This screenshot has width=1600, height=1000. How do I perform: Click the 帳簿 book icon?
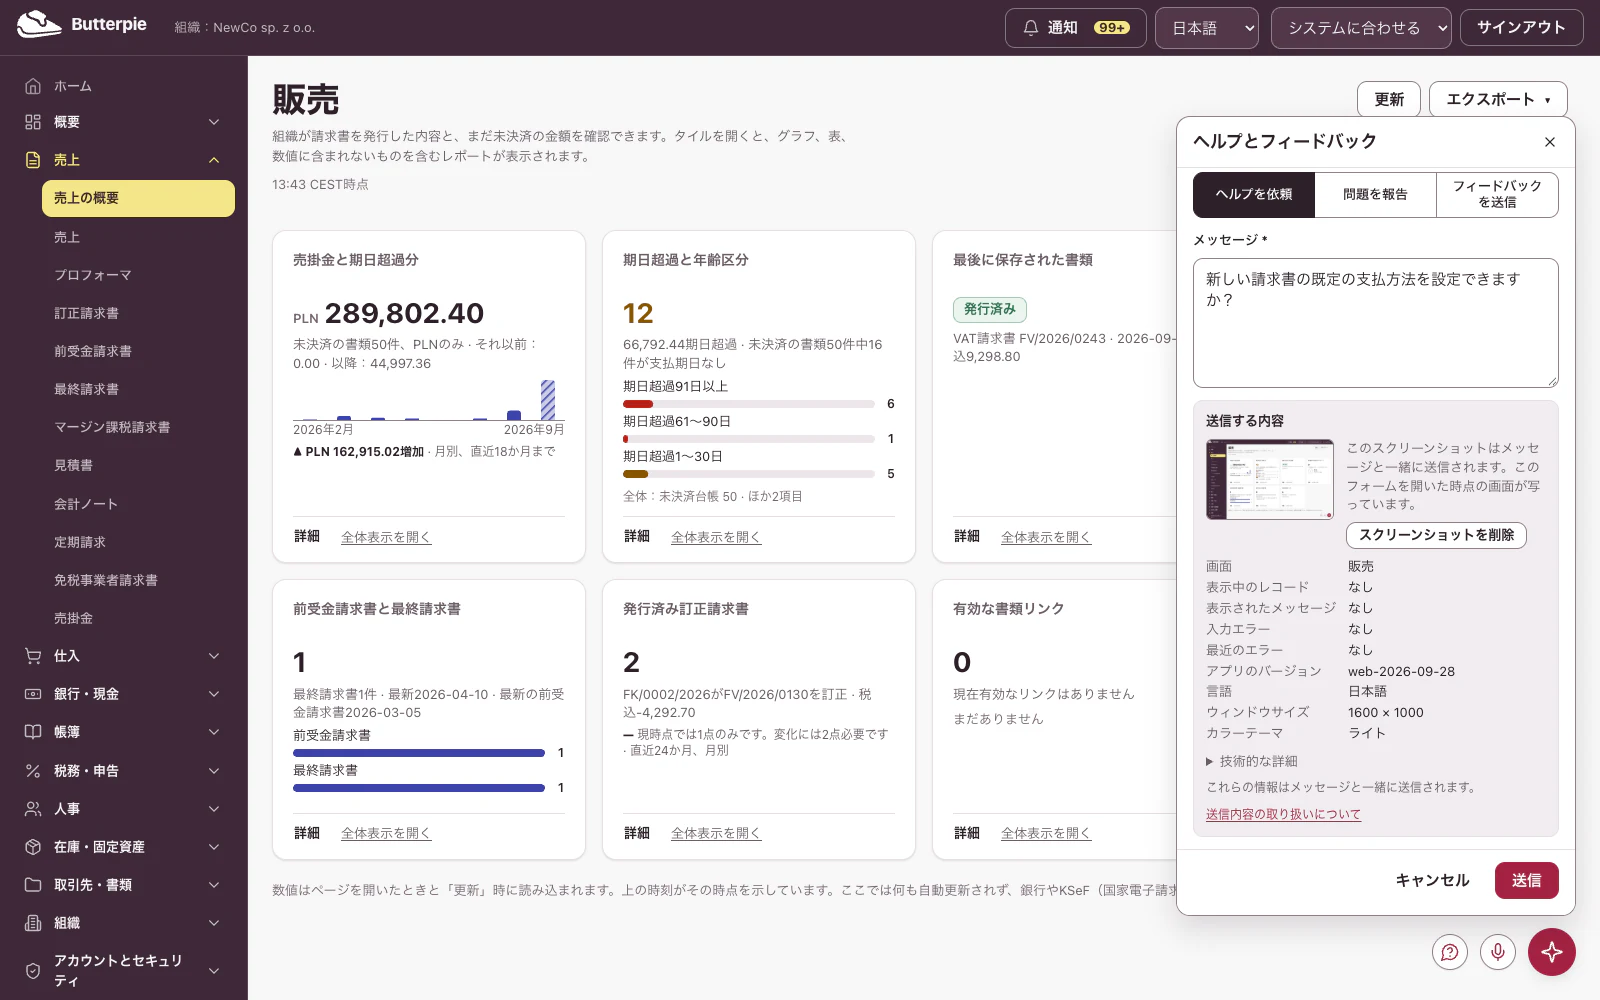[x=33, y=732]
